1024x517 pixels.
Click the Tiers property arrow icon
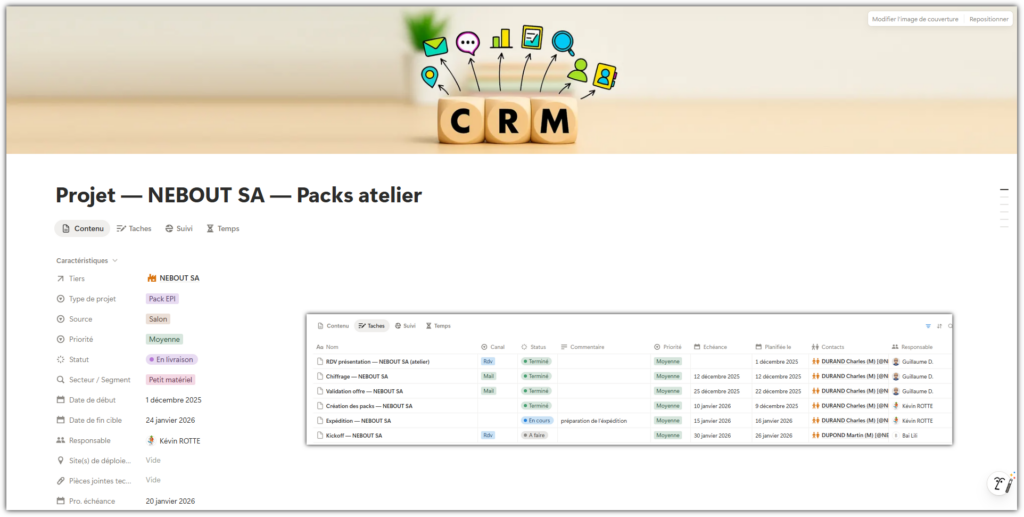tap(61, 278)
